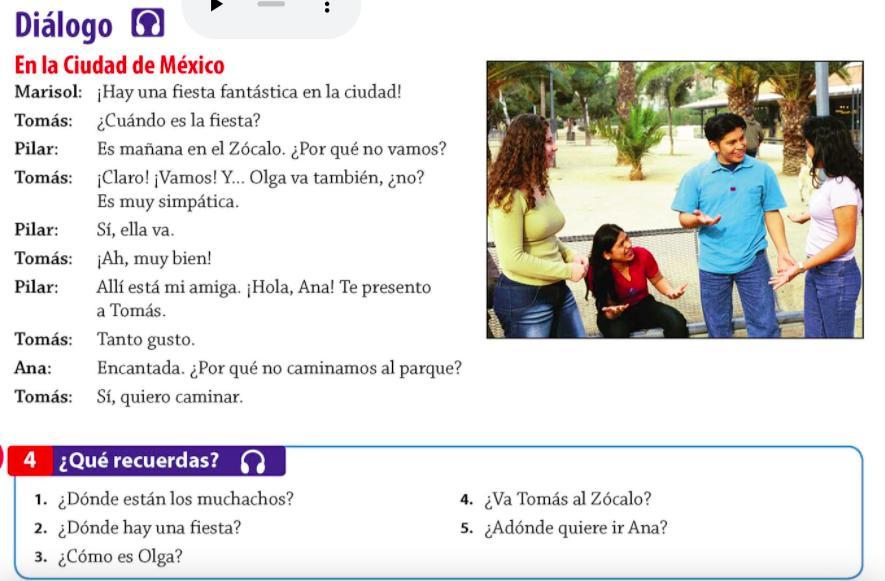Open the audio player three-dot menu
Screen dimensions: 885x581
coord(326,7)
